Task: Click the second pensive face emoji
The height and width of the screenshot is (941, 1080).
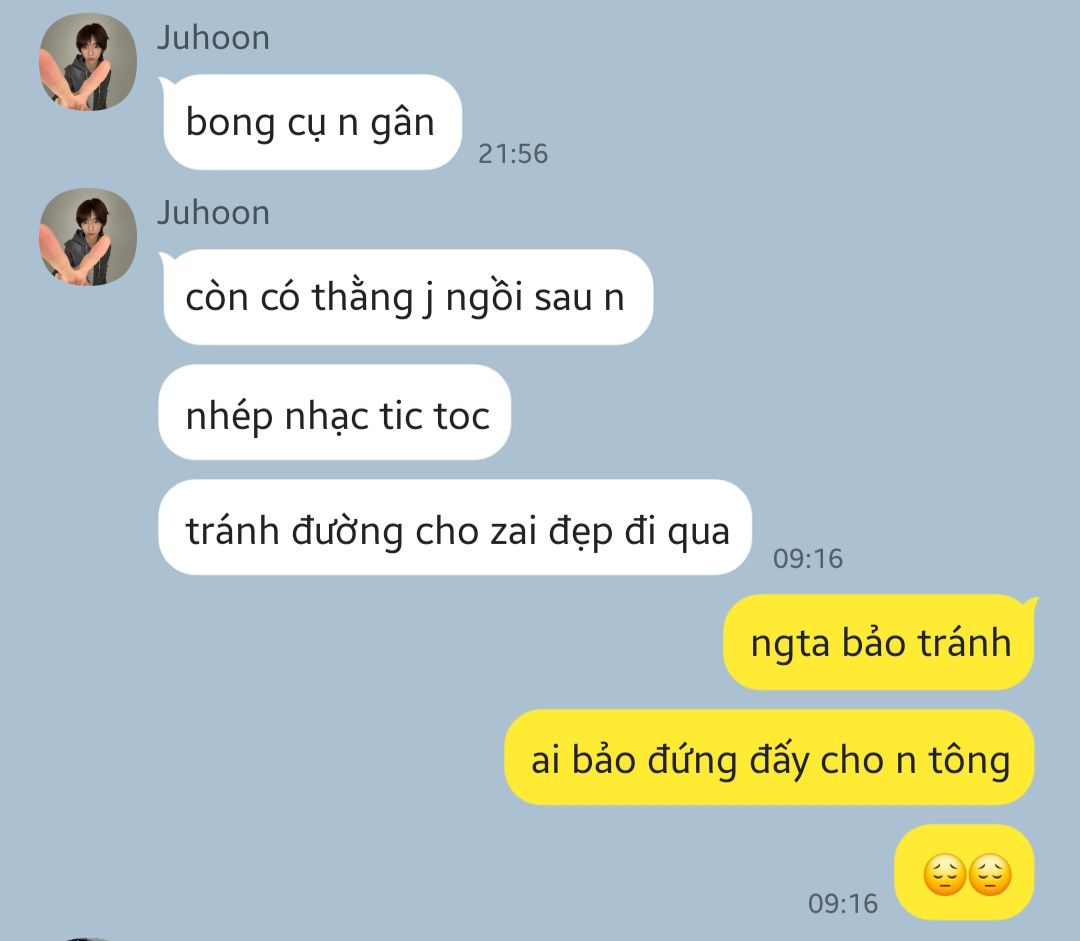Action: point(990,874)
